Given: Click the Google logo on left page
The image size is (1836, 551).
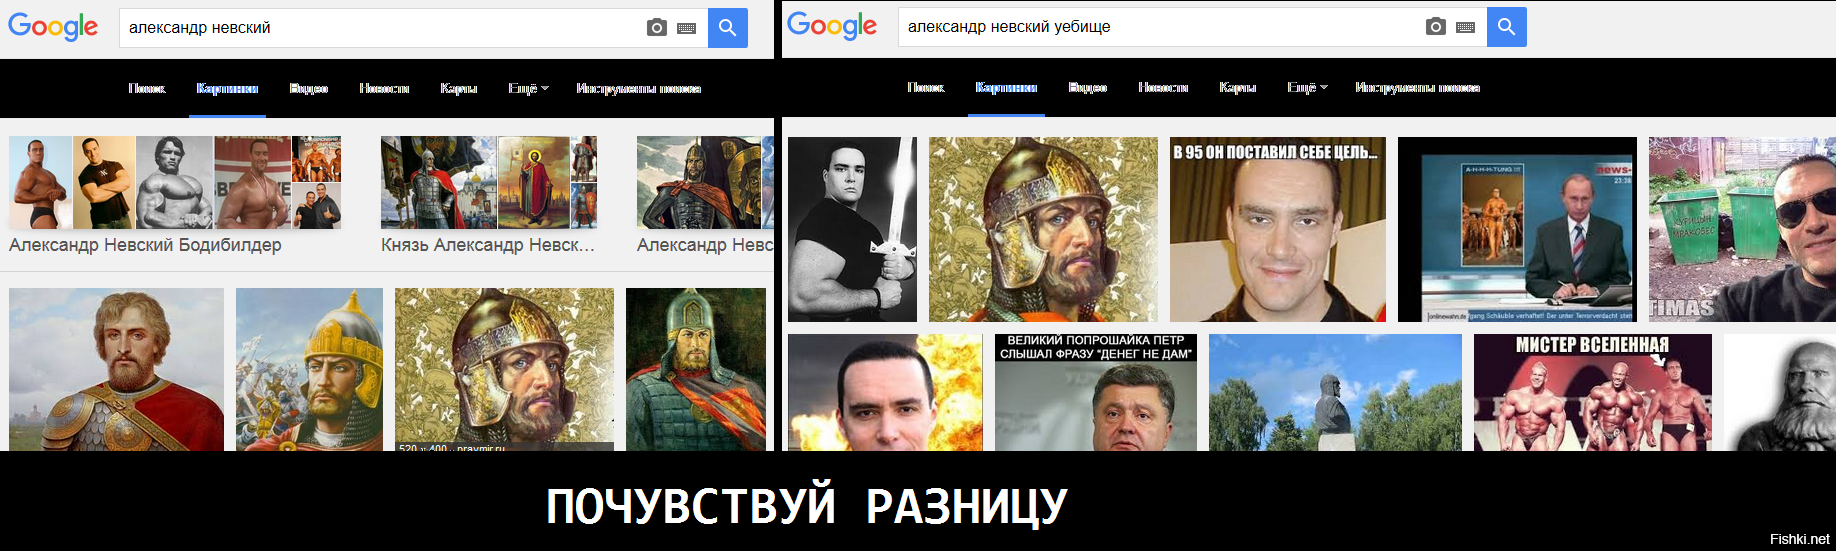Looking at the screenshot, I should [53, 27].
